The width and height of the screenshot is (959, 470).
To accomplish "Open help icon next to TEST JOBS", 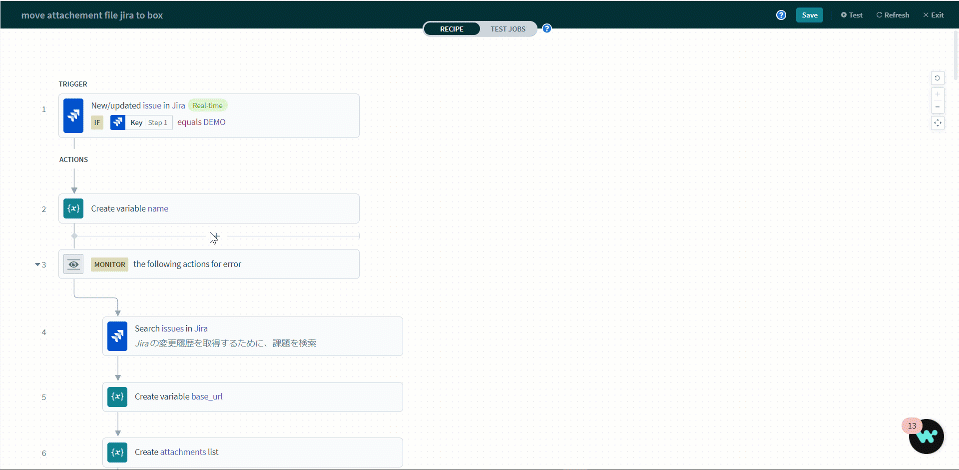I will (547, 28).
